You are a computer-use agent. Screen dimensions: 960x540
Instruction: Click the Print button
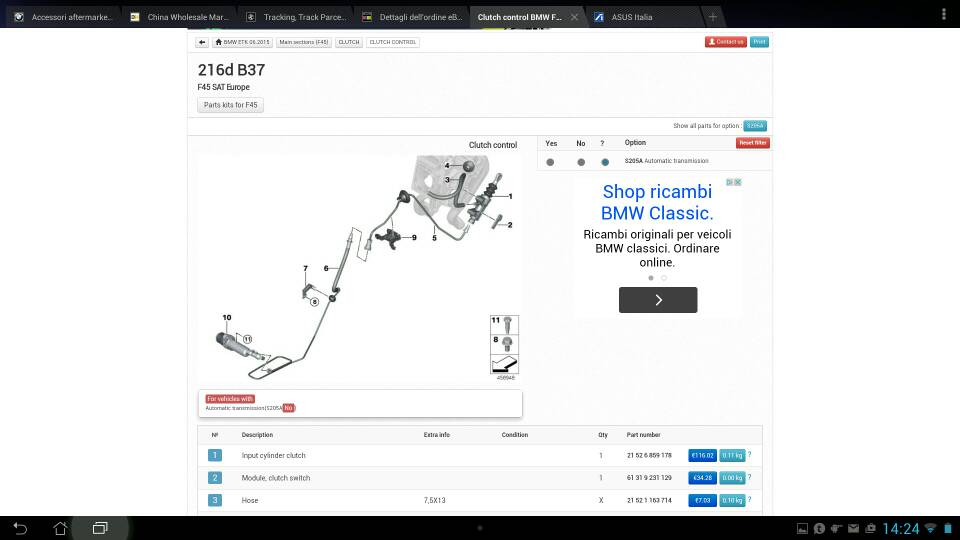759,42
